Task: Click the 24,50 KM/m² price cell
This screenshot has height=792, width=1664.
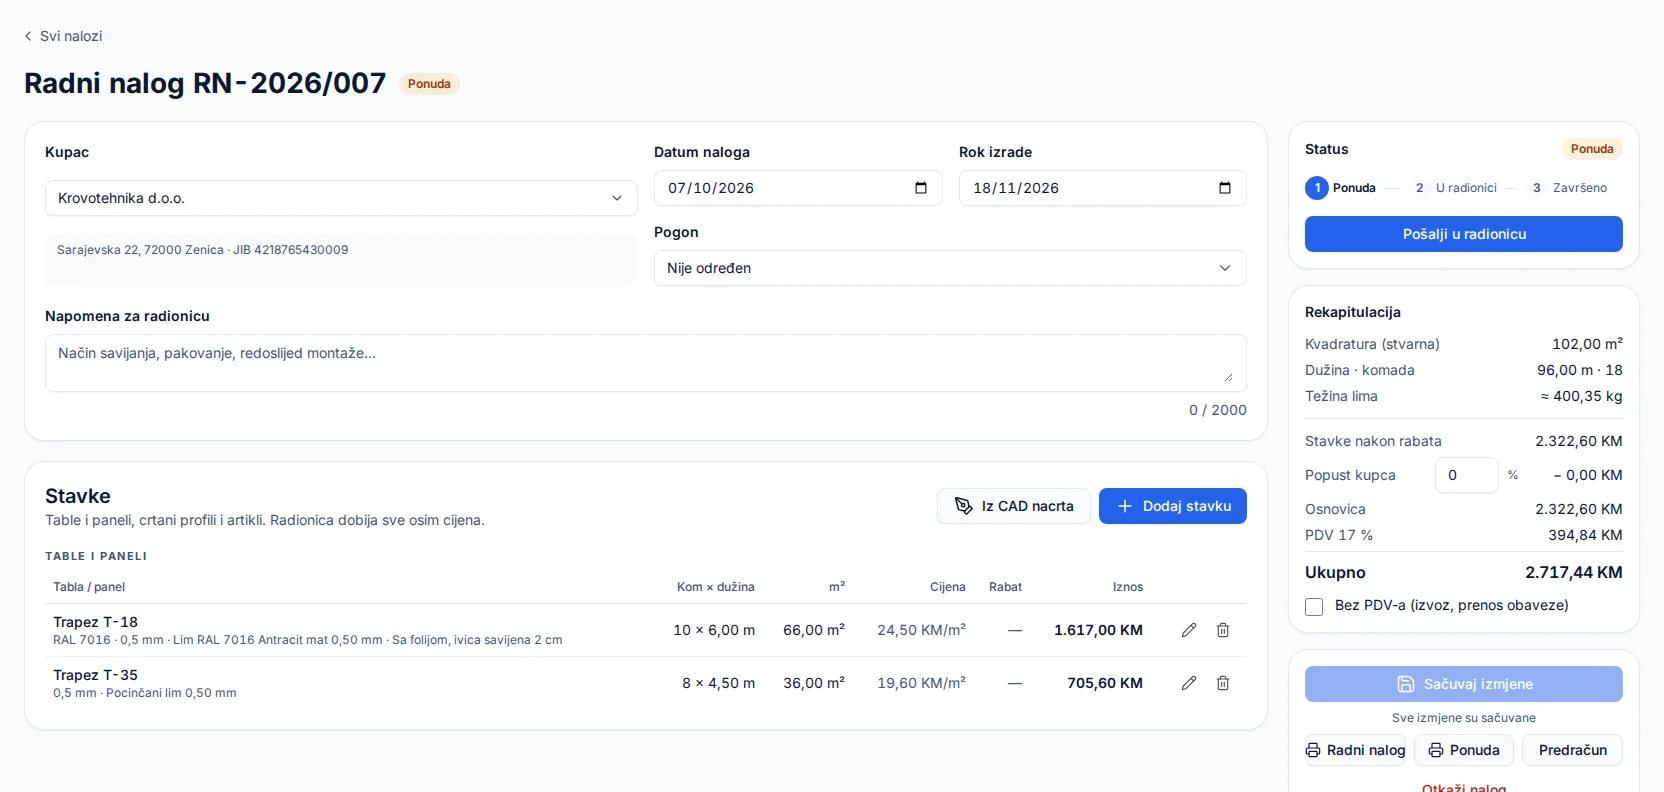Action: tap(921, 630)
